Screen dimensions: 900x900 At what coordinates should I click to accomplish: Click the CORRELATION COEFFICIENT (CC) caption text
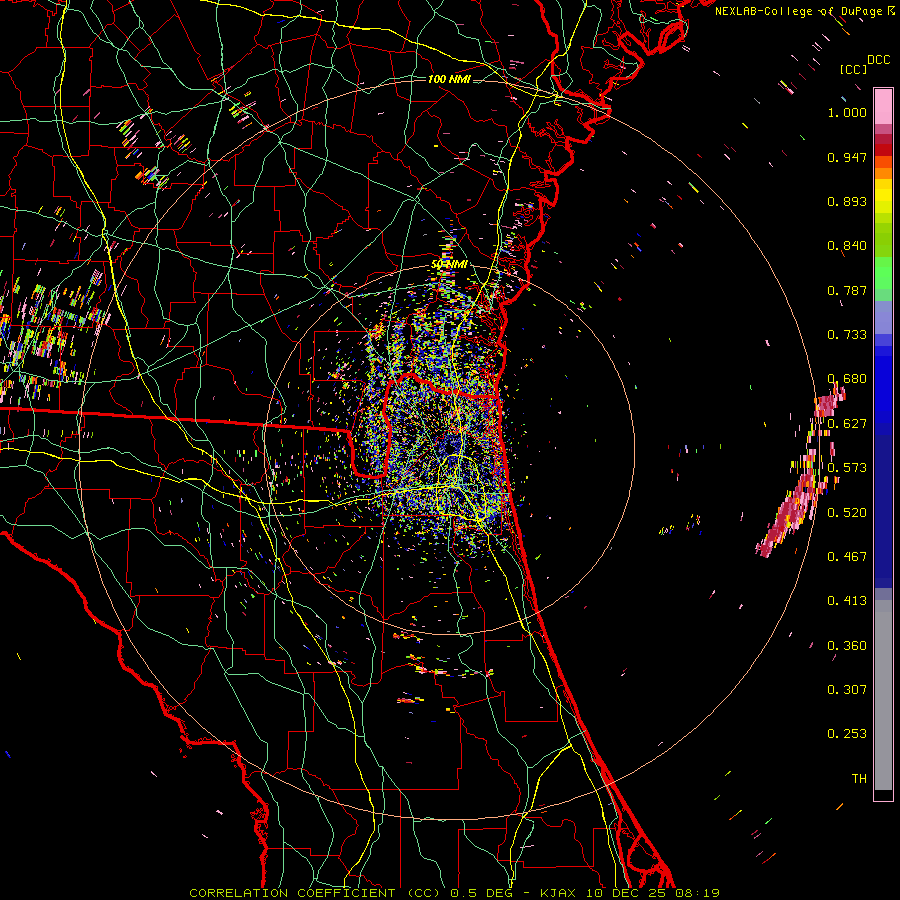click(315, 893)
